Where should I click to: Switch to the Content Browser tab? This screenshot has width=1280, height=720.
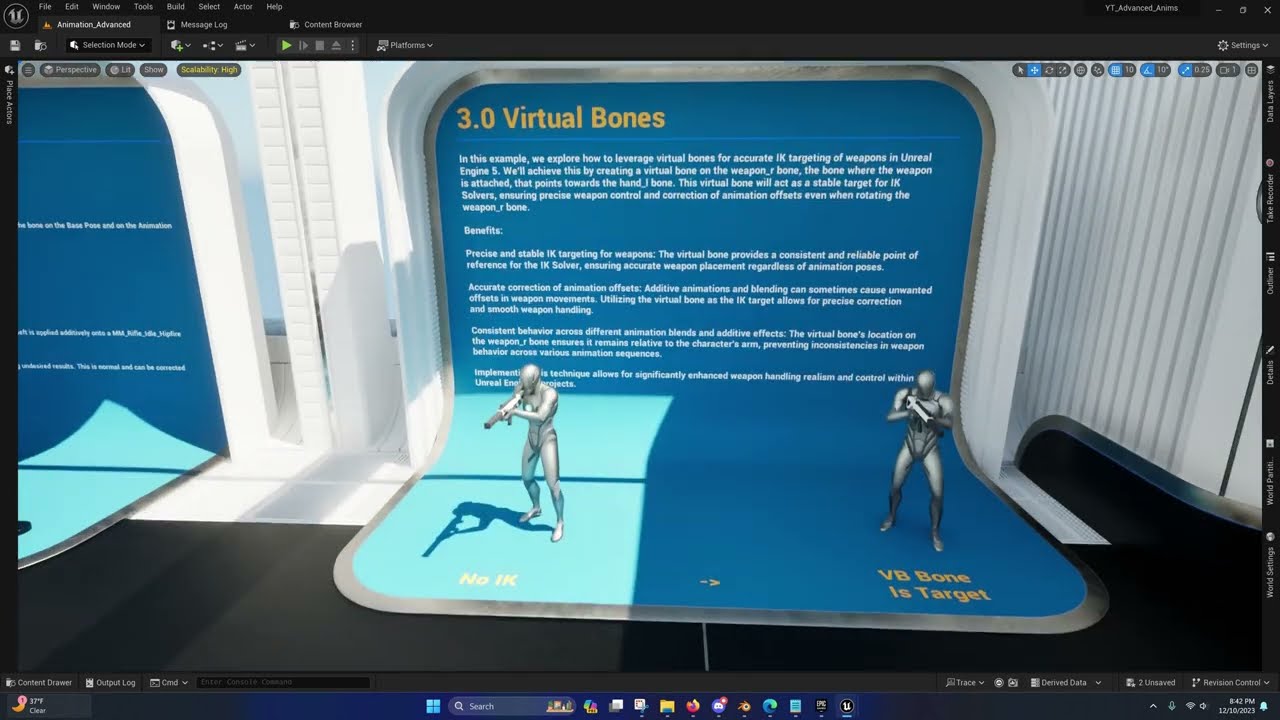326,24
